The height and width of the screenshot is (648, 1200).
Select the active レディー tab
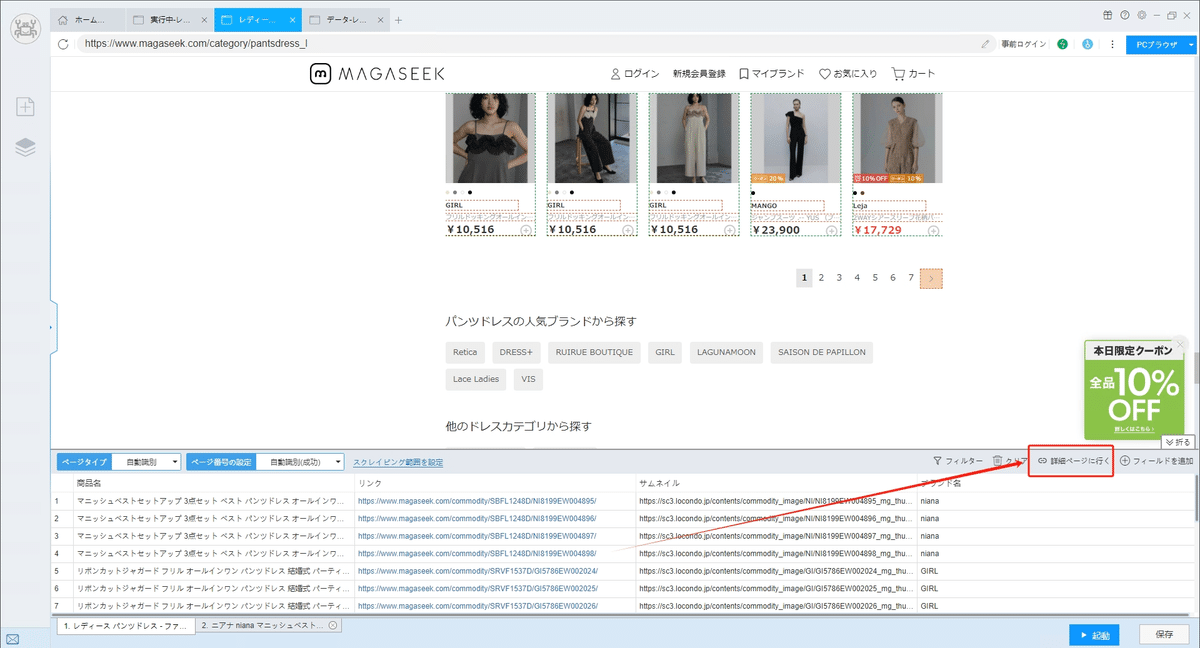256,20
